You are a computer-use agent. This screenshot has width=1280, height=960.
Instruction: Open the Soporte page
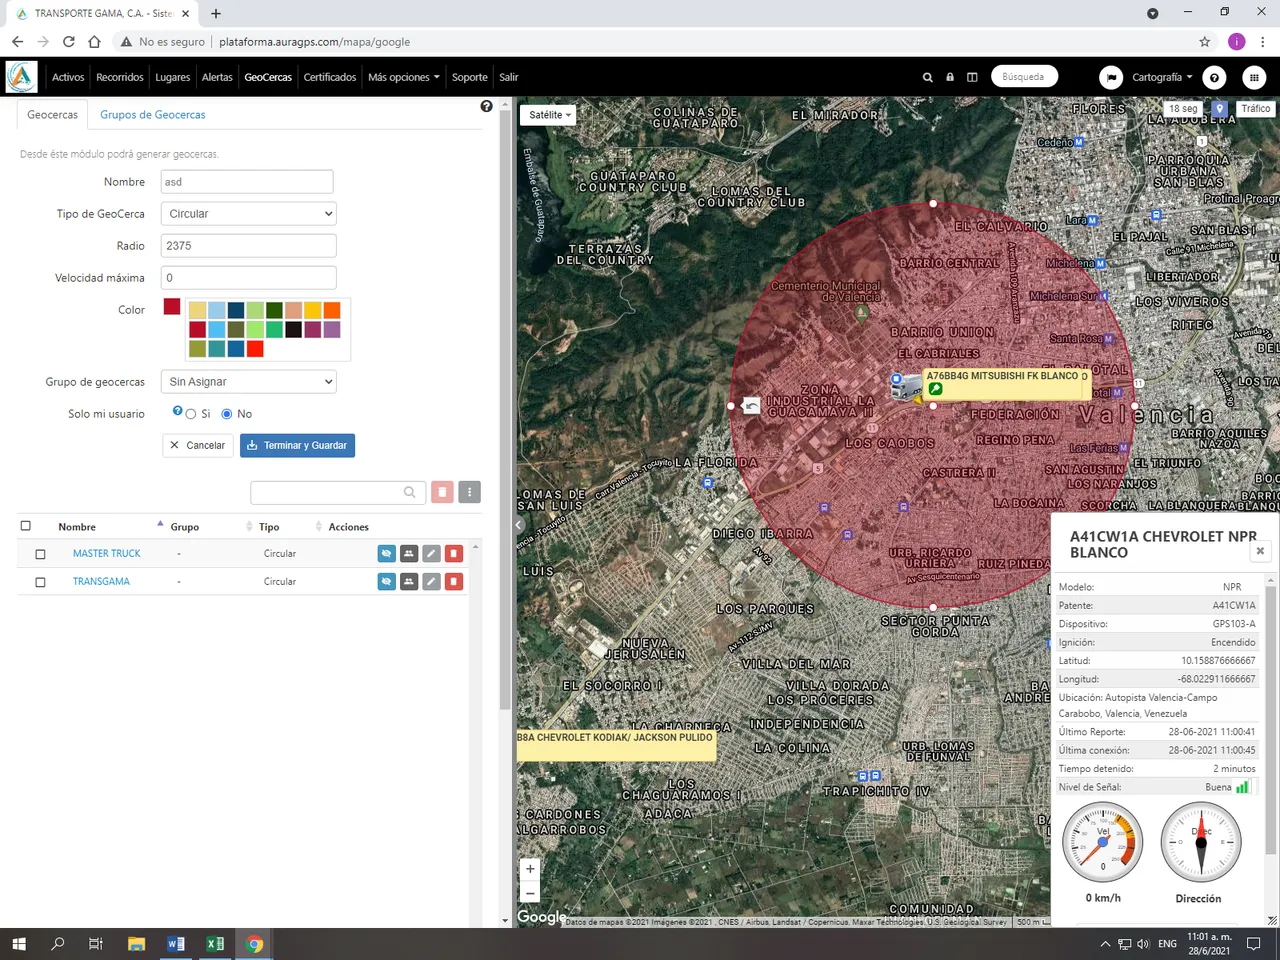(470, 77)
